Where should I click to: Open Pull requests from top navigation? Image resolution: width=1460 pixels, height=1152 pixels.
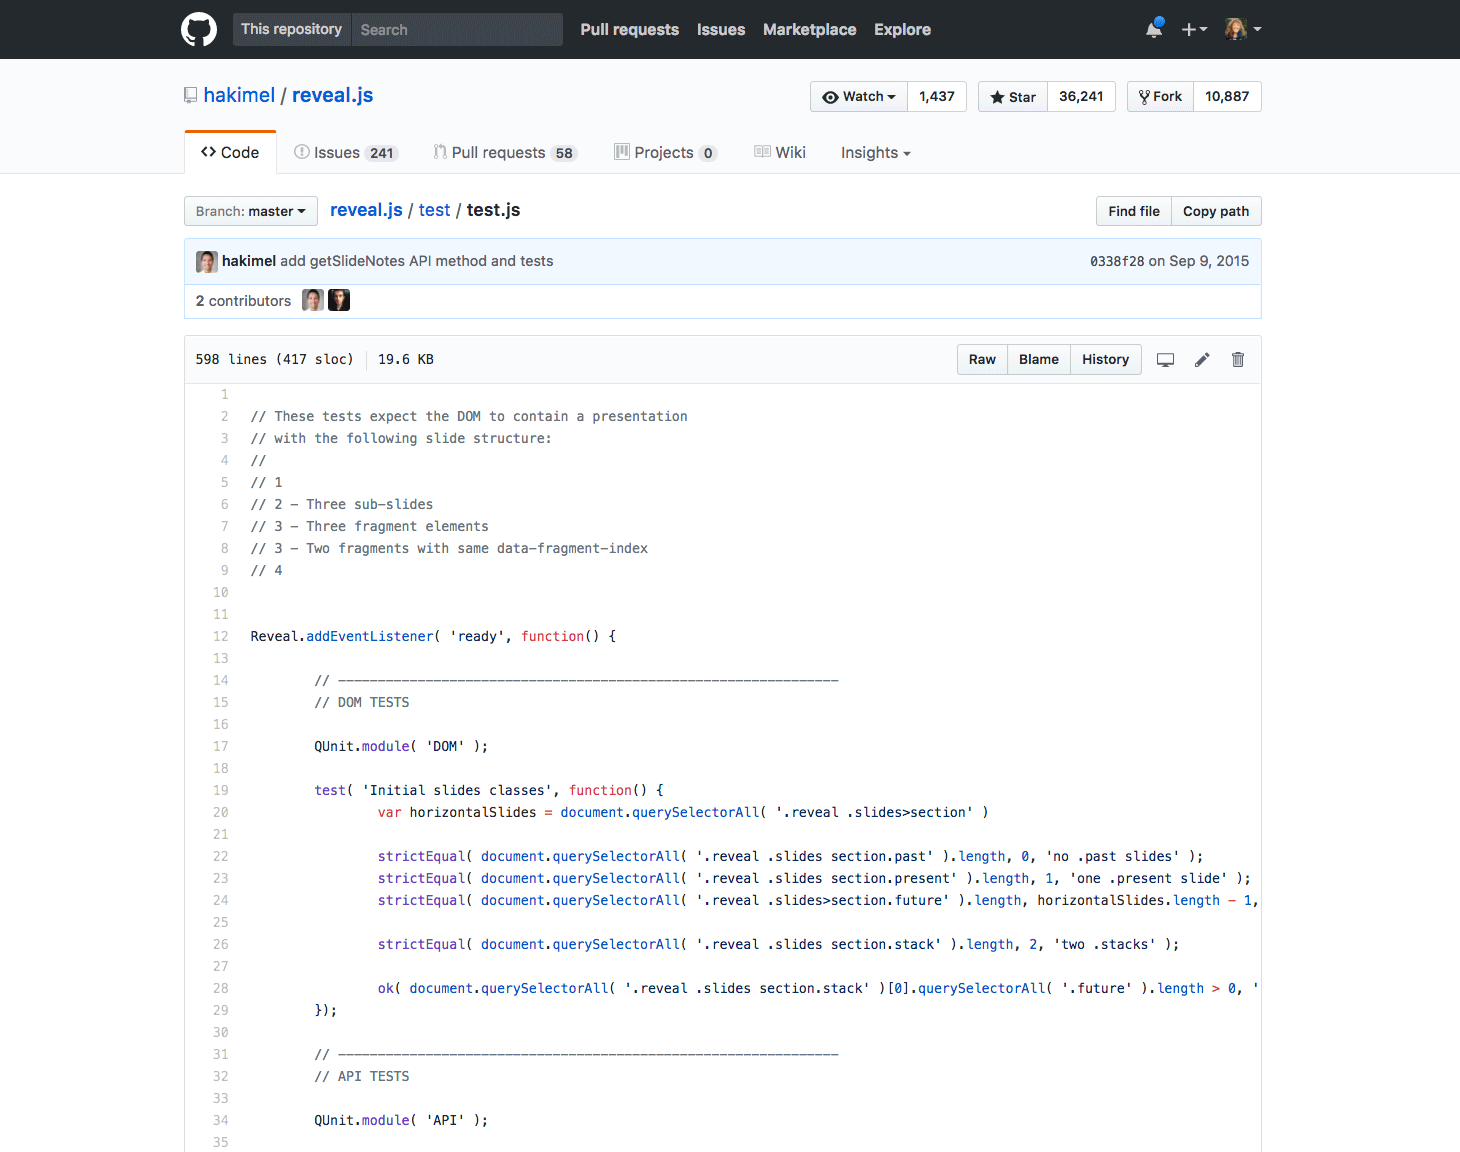pos(629,29)
